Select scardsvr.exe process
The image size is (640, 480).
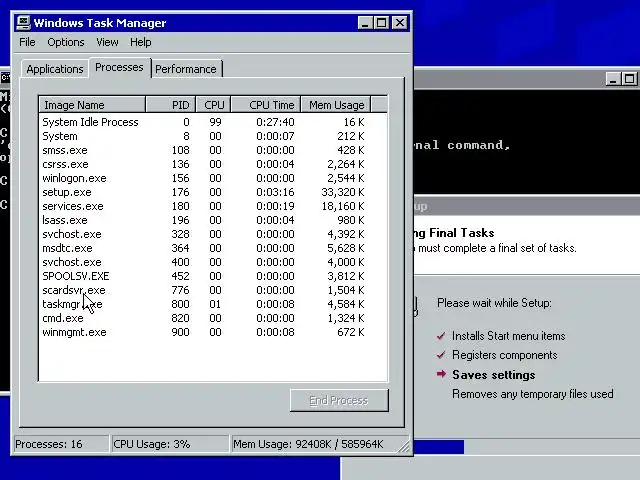pyautogui.click(x=203, y=290)
